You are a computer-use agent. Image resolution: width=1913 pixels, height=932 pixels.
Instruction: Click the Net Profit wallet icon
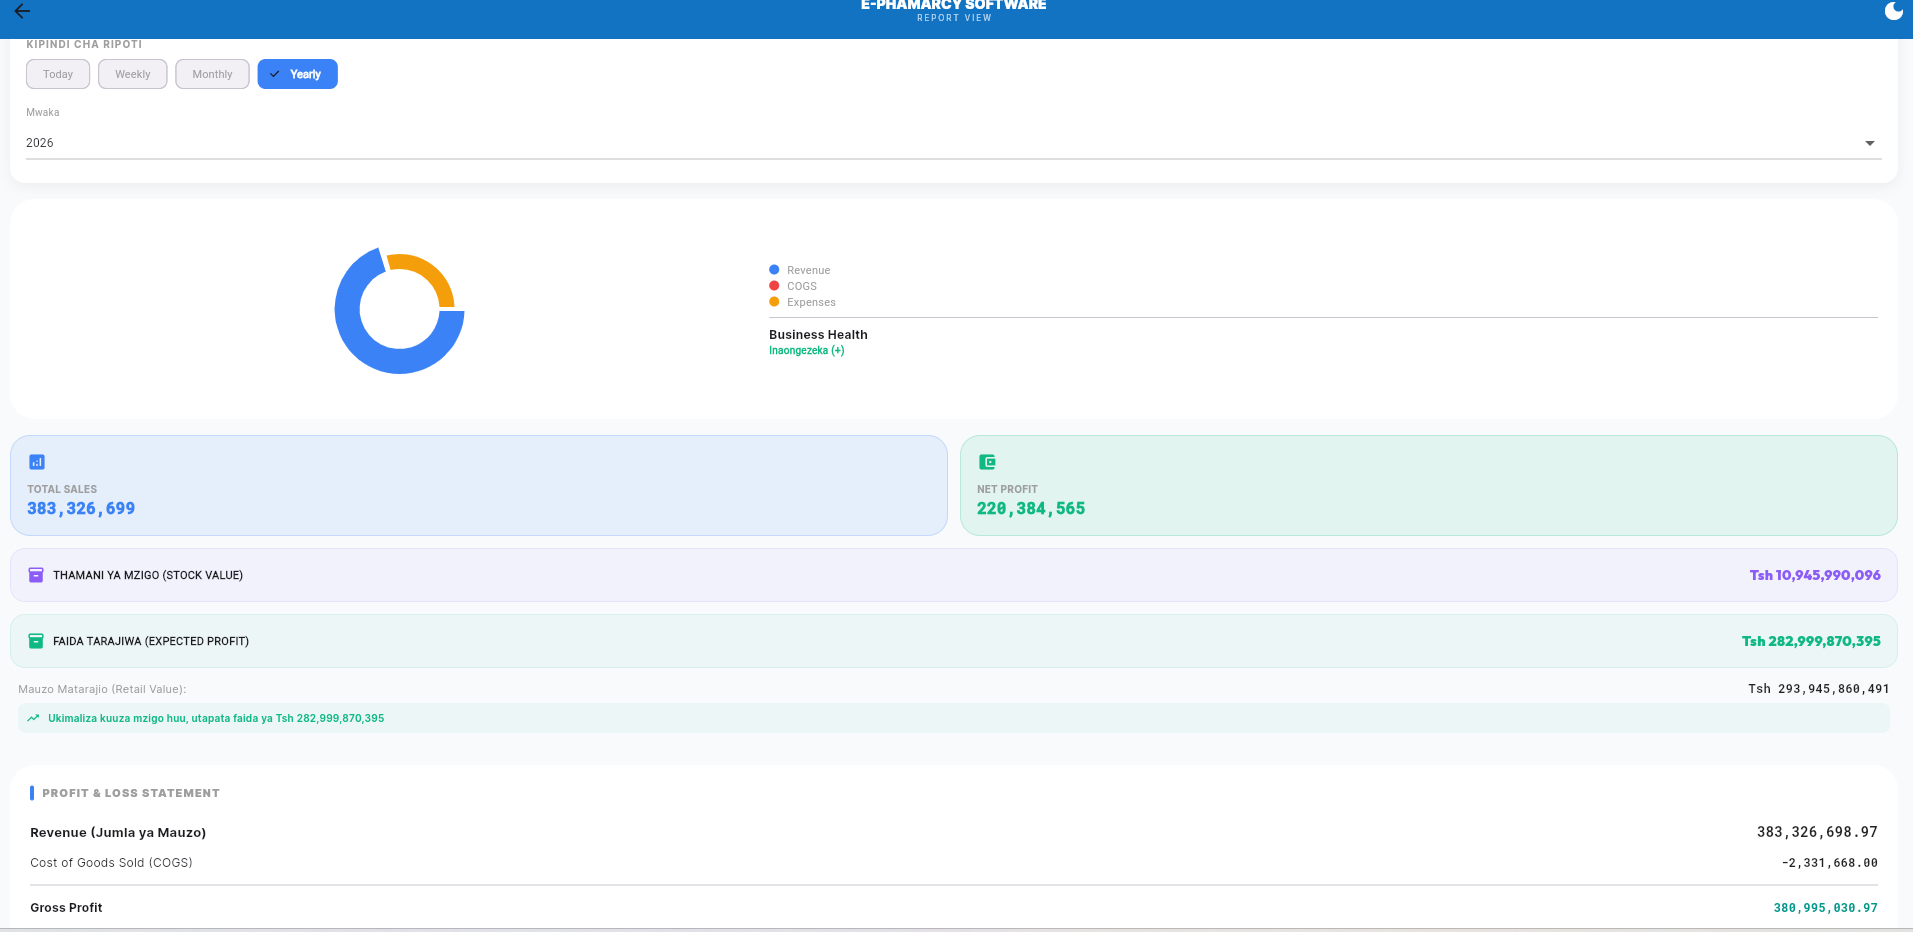click(x=987, y=462)
